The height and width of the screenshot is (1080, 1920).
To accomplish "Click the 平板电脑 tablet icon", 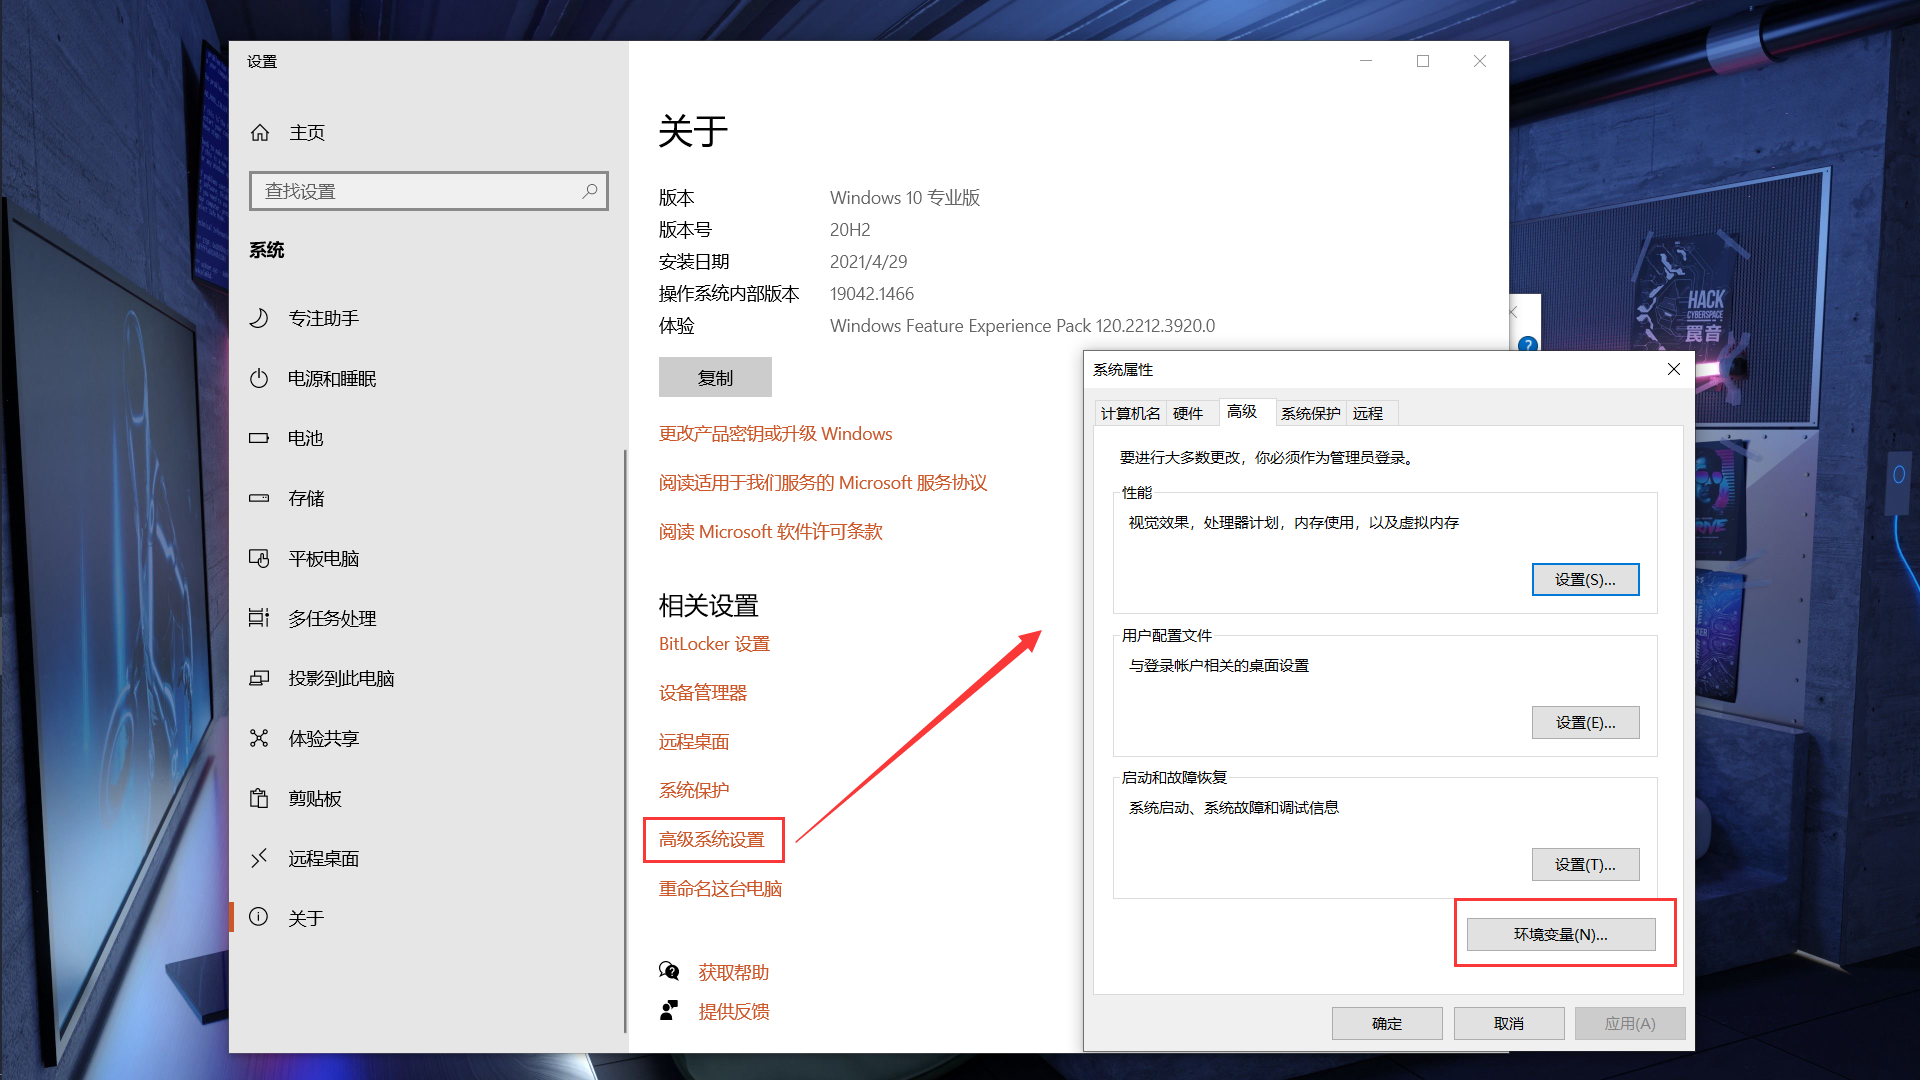I will [259, 558].
